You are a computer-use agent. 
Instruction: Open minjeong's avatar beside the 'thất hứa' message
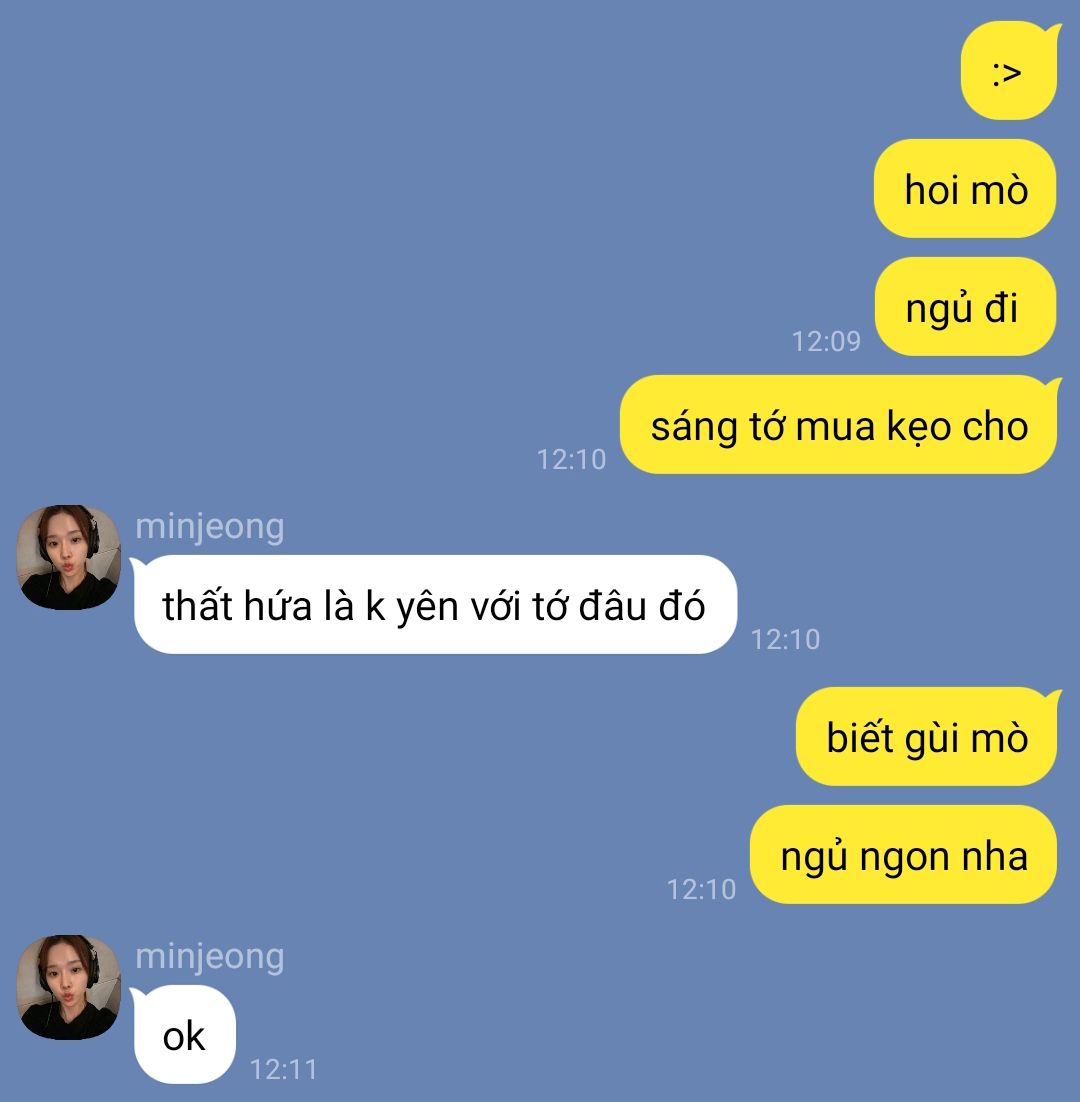click(x=68, y=557)
